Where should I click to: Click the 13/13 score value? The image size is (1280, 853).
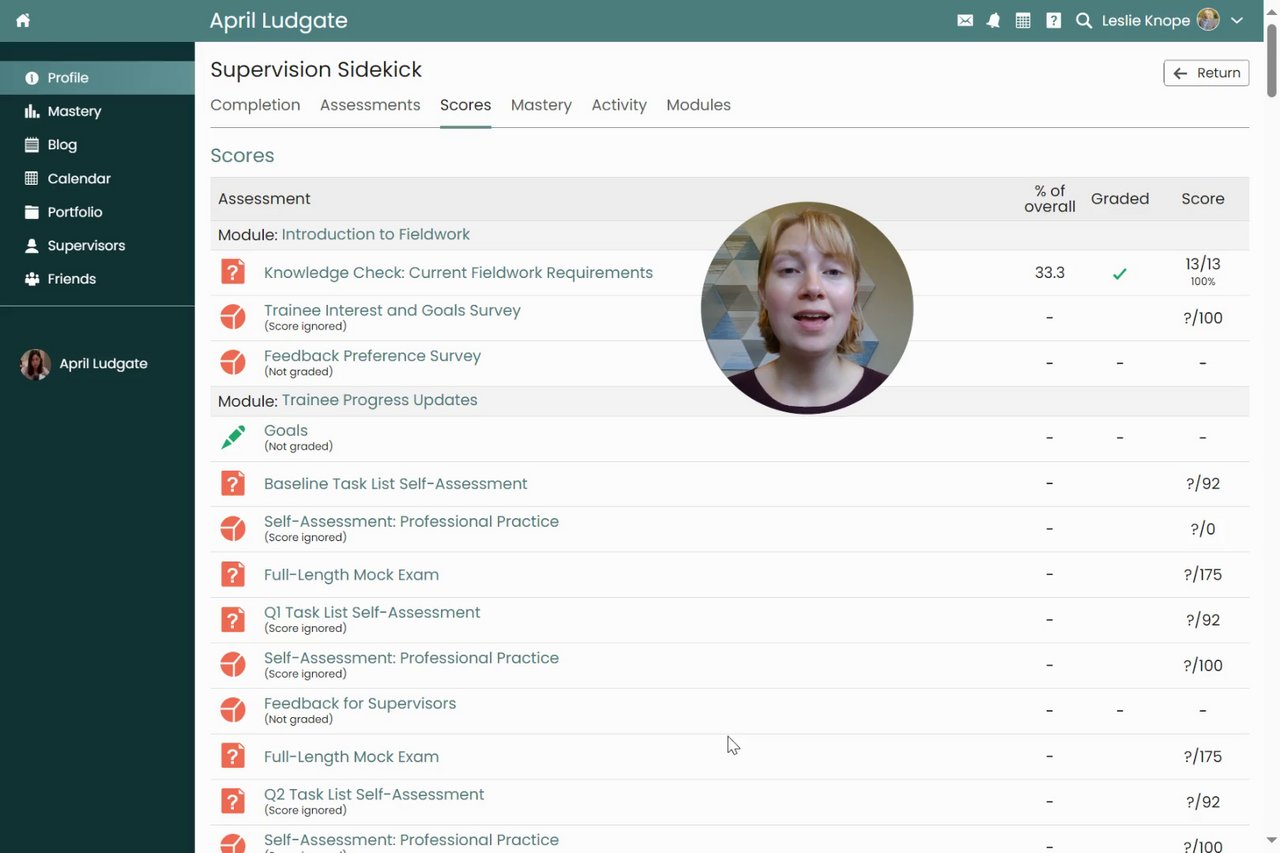click(x=1203, y=264)
